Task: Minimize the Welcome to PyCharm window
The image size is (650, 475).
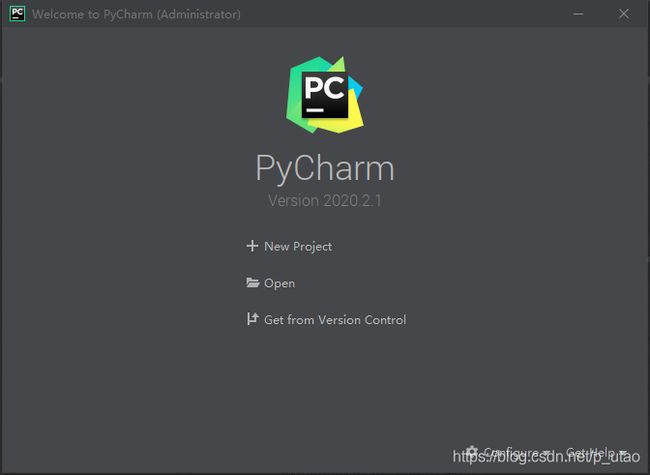Action: [578, 14]
